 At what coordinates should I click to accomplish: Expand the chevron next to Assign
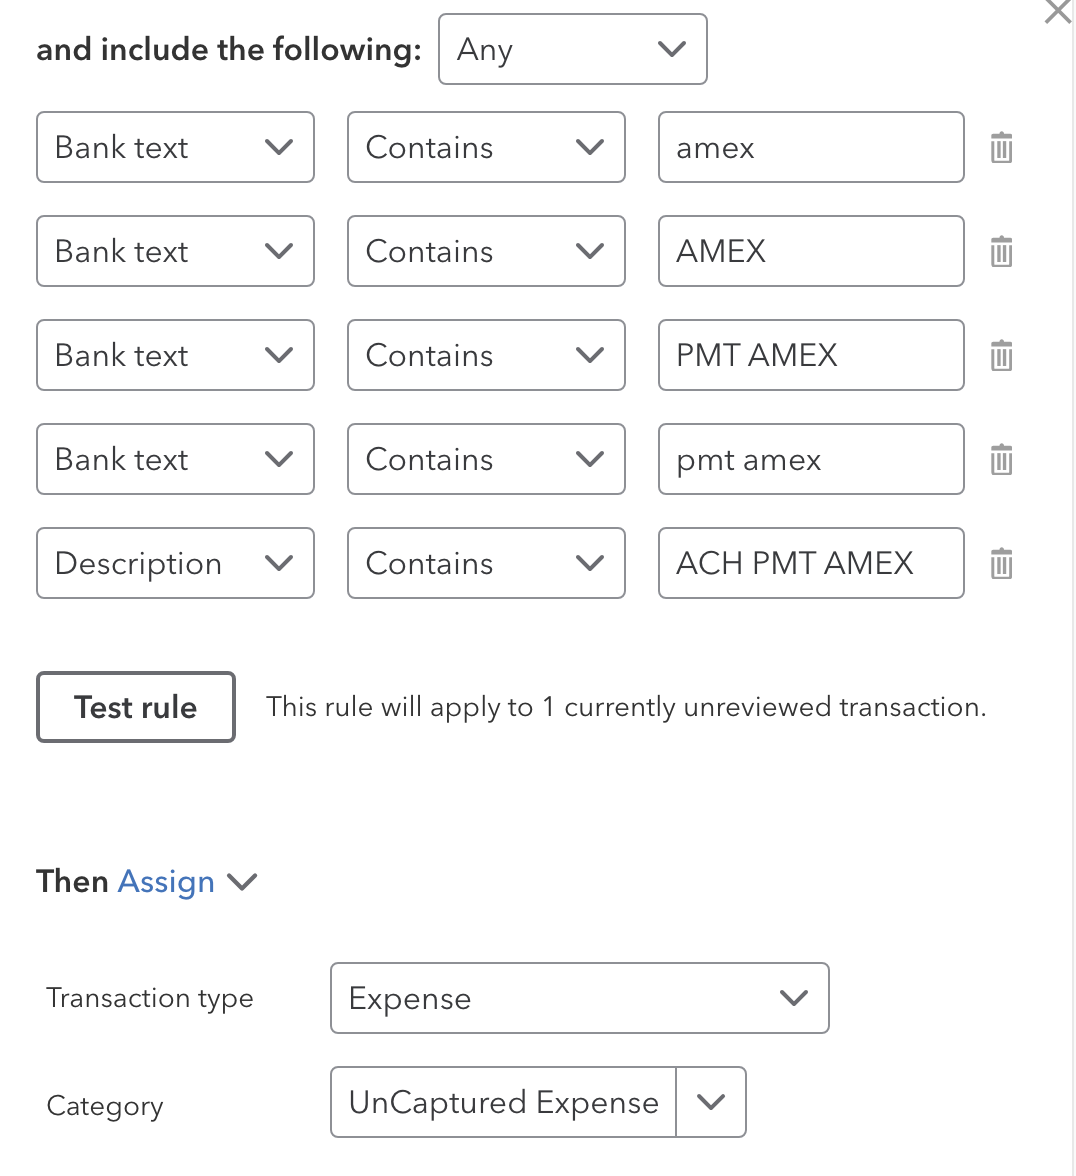[242, 881]
